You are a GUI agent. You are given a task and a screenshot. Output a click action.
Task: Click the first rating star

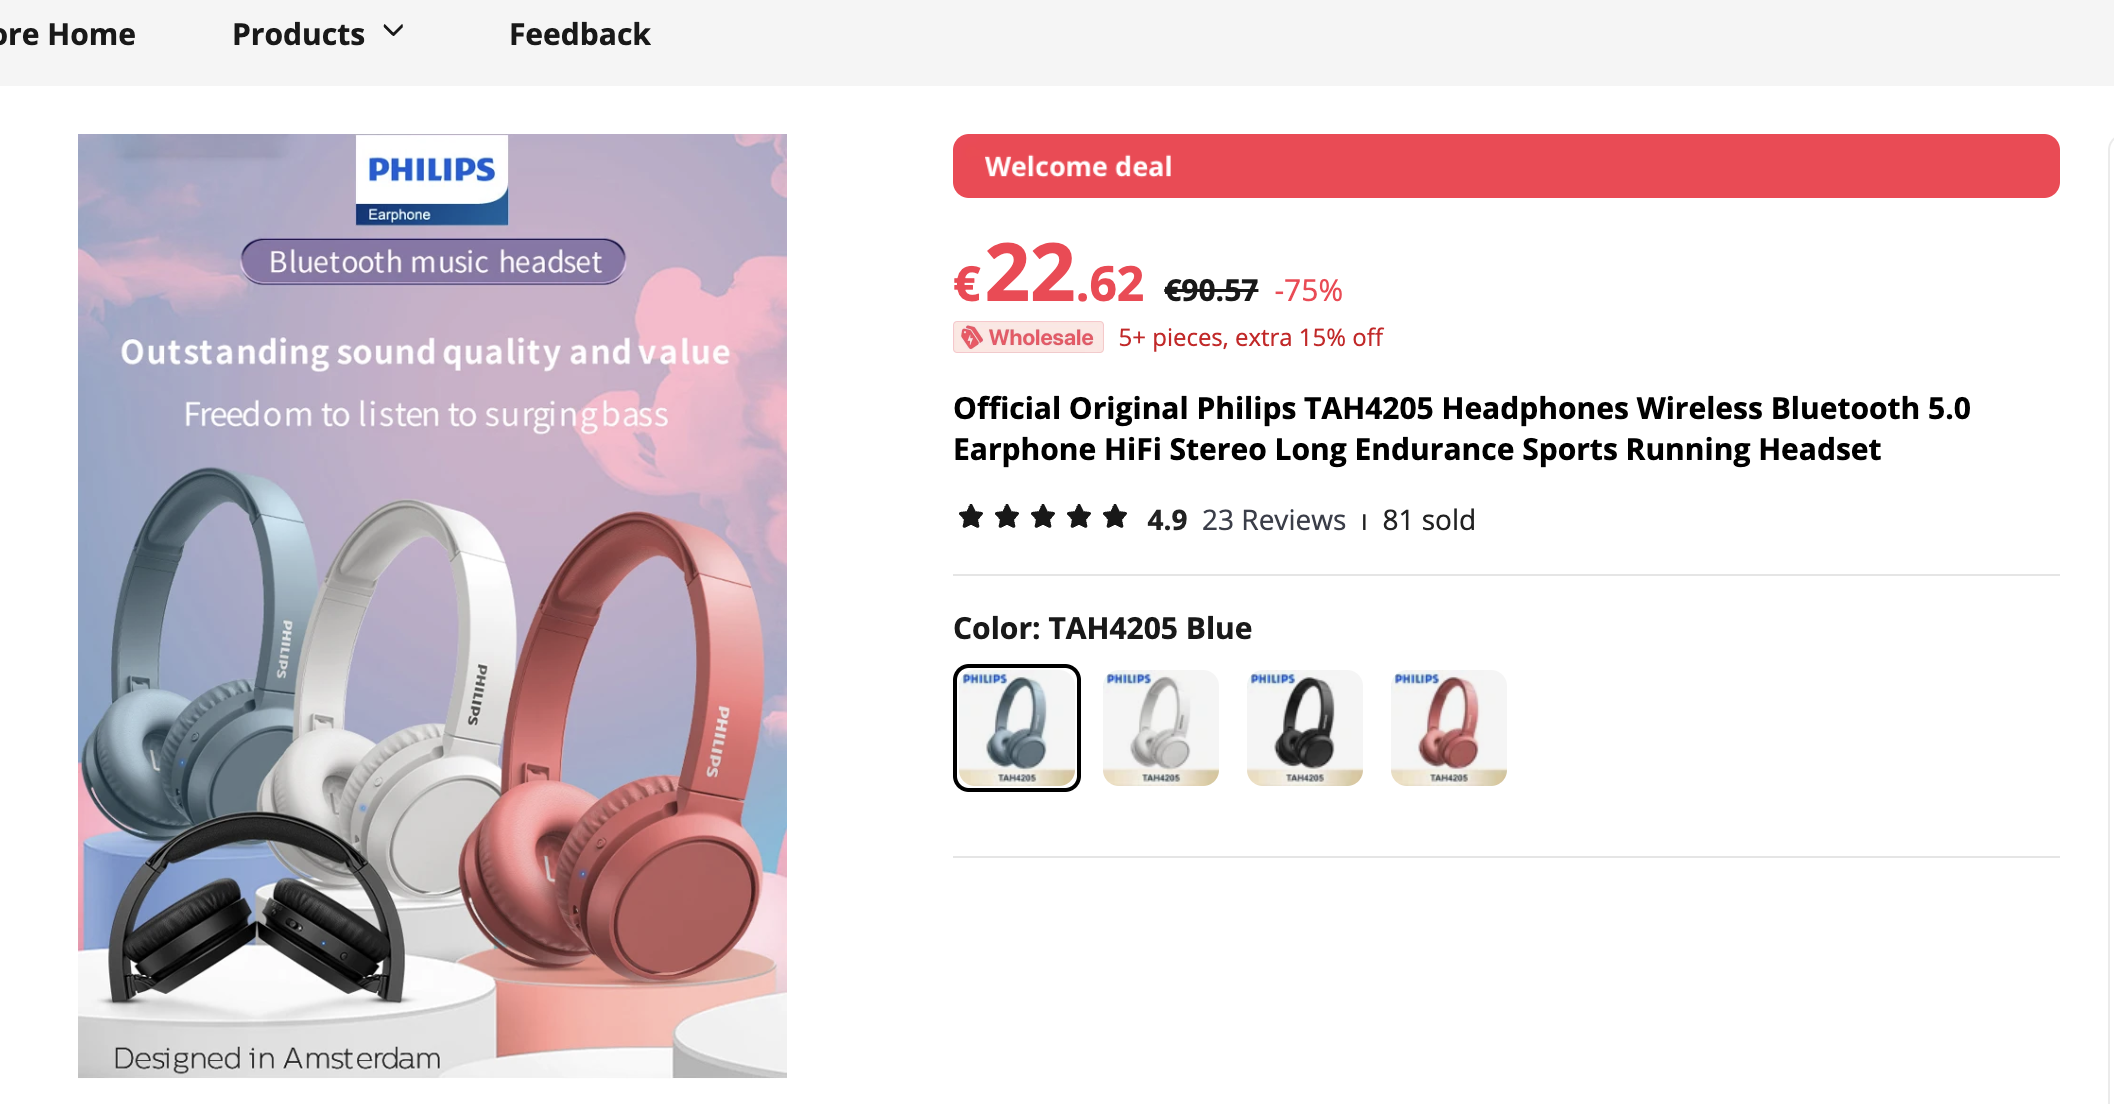(x=970, y=517)
